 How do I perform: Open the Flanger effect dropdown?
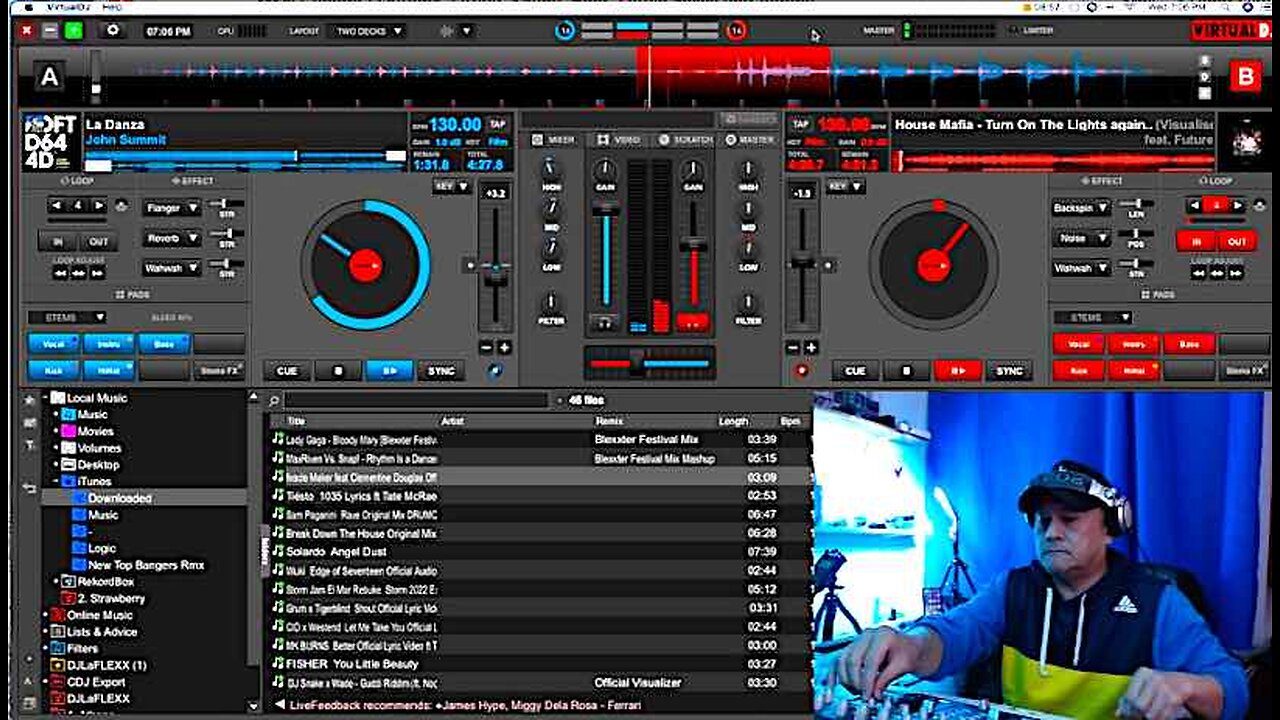click(172, 208)
